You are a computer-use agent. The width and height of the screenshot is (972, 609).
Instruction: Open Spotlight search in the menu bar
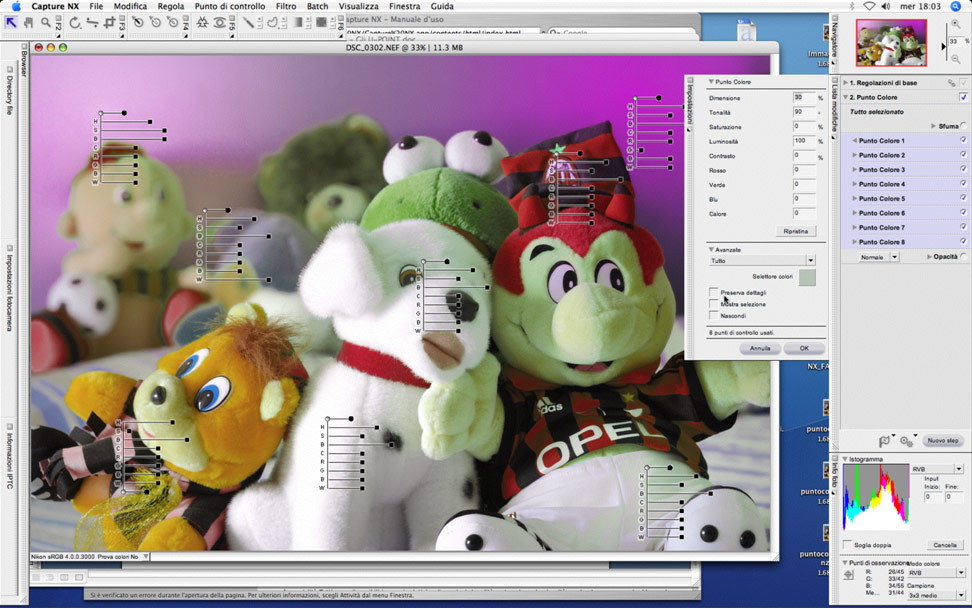tap(955, 6)
